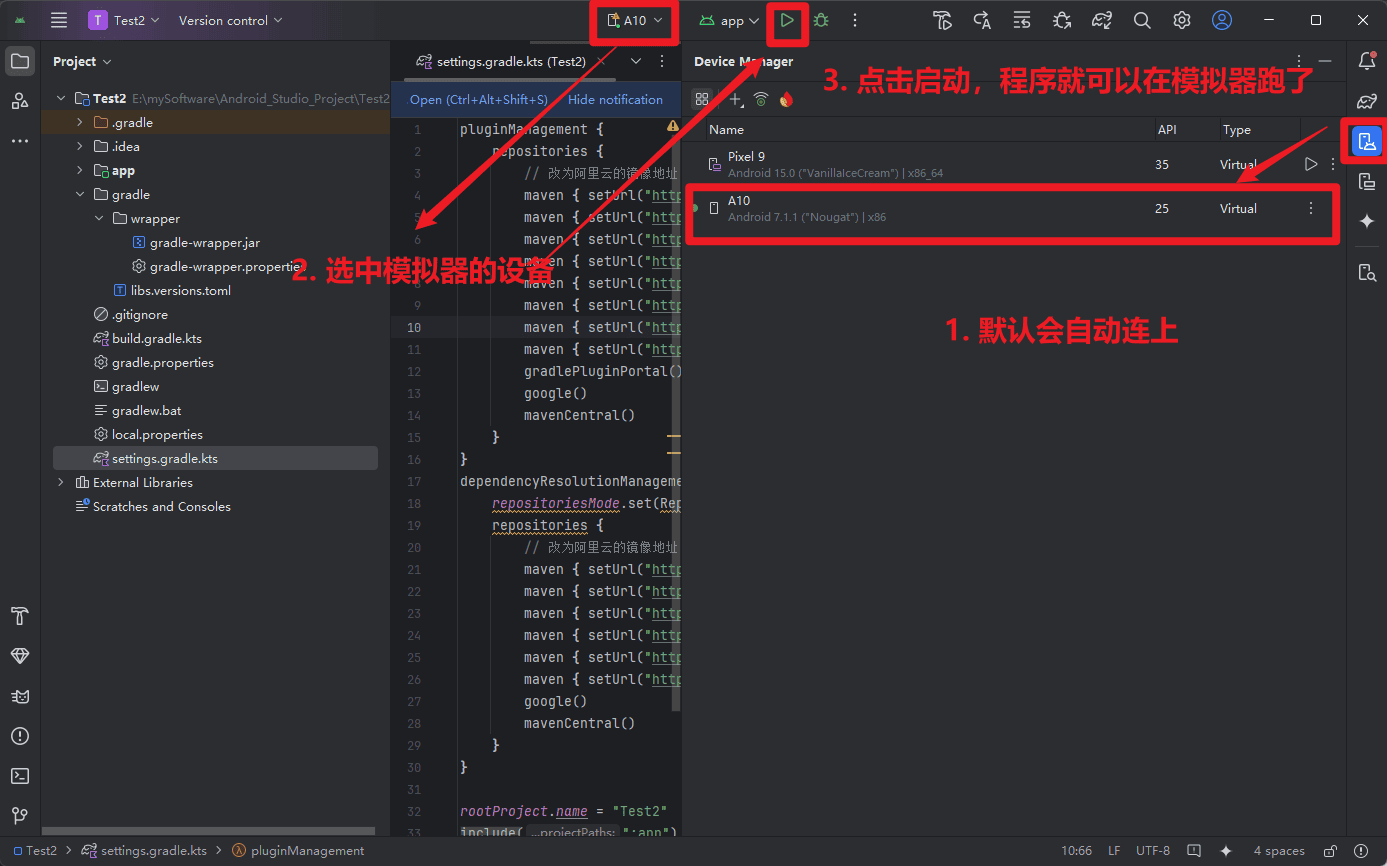Image resolution: width=1387 pixels, height=866 pixels.
Task: Toggle the Project tool window folder button
Action: point(19,61)
